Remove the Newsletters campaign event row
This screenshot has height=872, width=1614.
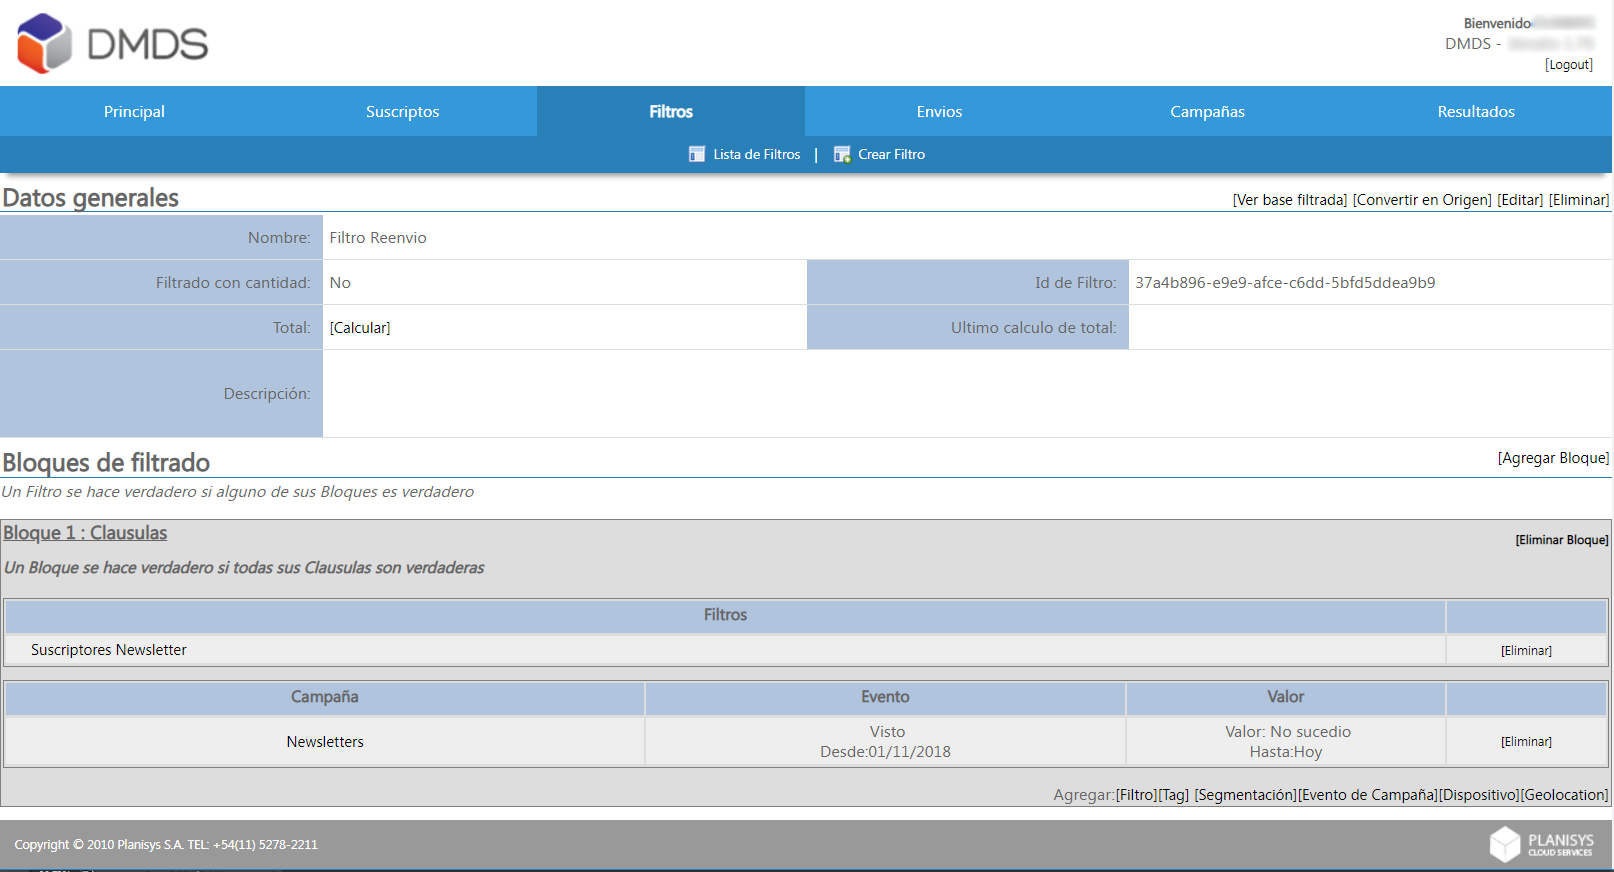[x=1526, y=742]
